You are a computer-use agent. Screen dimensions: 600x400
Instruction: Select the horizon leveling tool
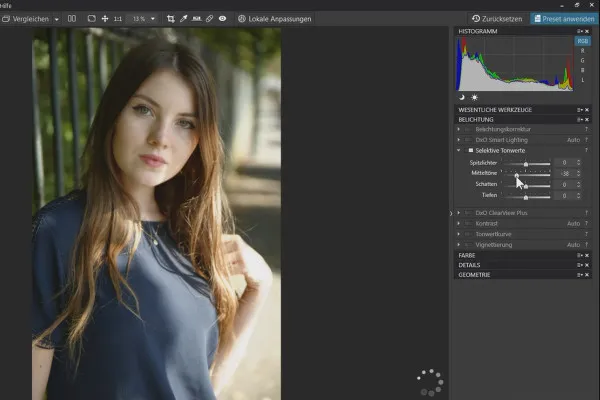coord(197,19)
